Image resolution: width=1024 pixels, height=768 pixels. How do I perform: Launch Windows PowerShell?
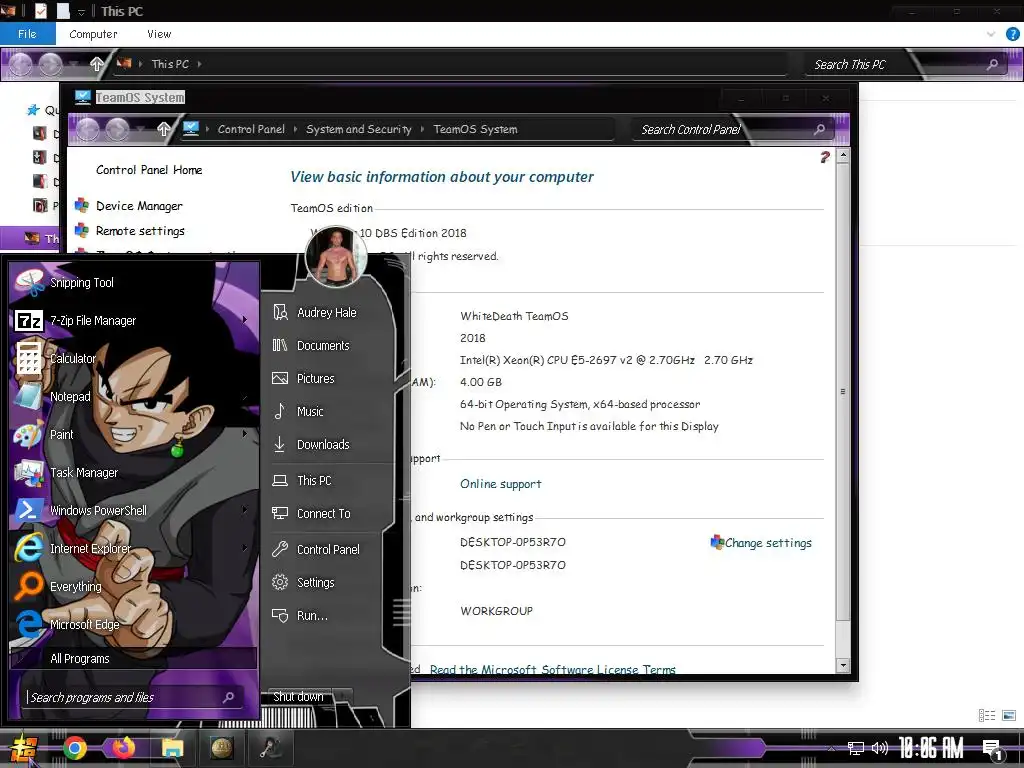[134, 510]
